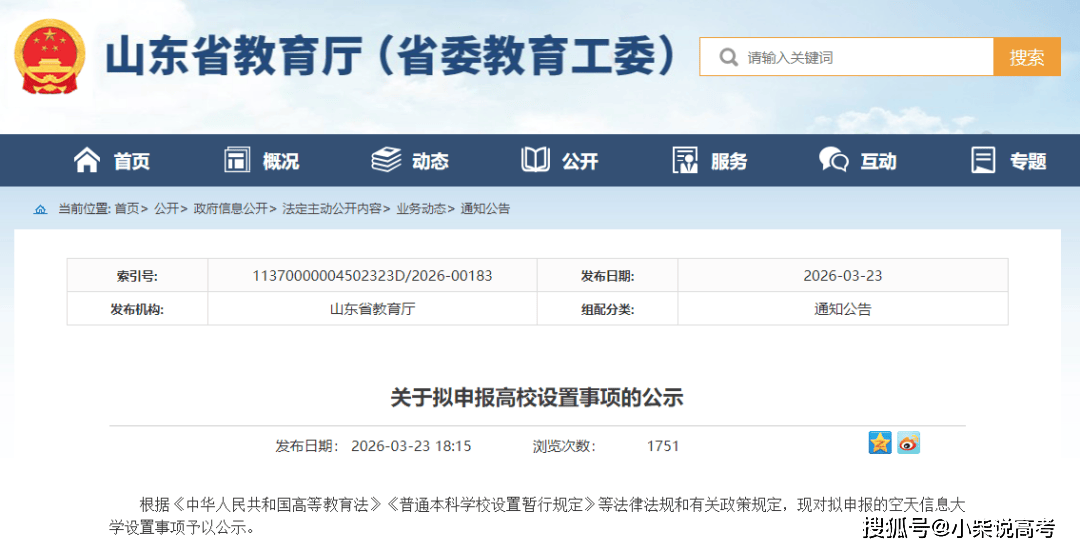Click the 公开 breadcrumb link
This screenshot has height=551, width=1080.
(166, 209)
